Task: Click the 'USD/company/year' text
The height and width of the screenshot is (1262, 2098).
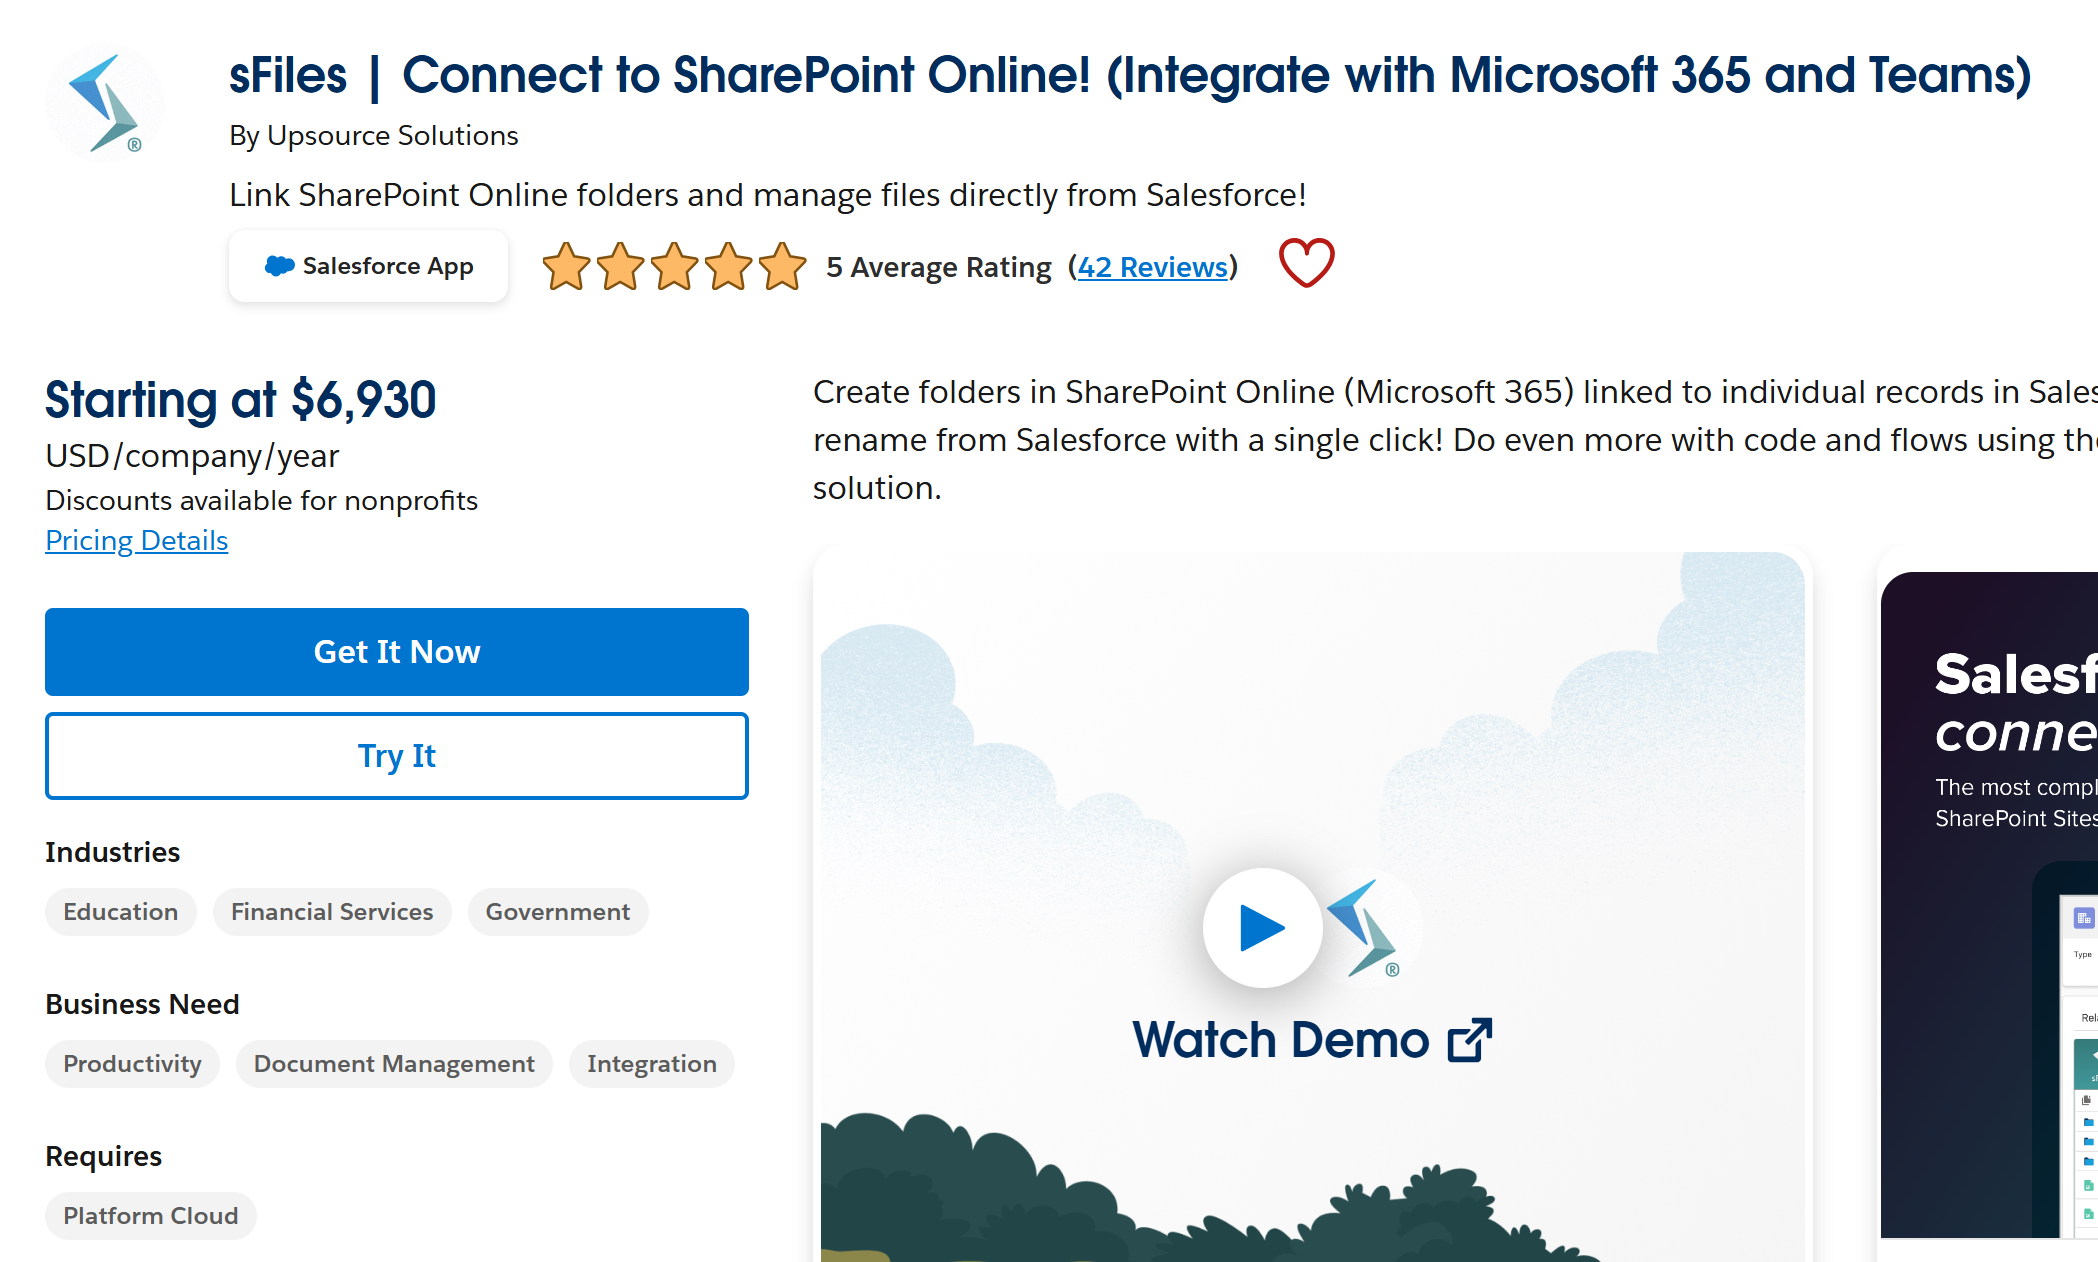Action: 192,456
